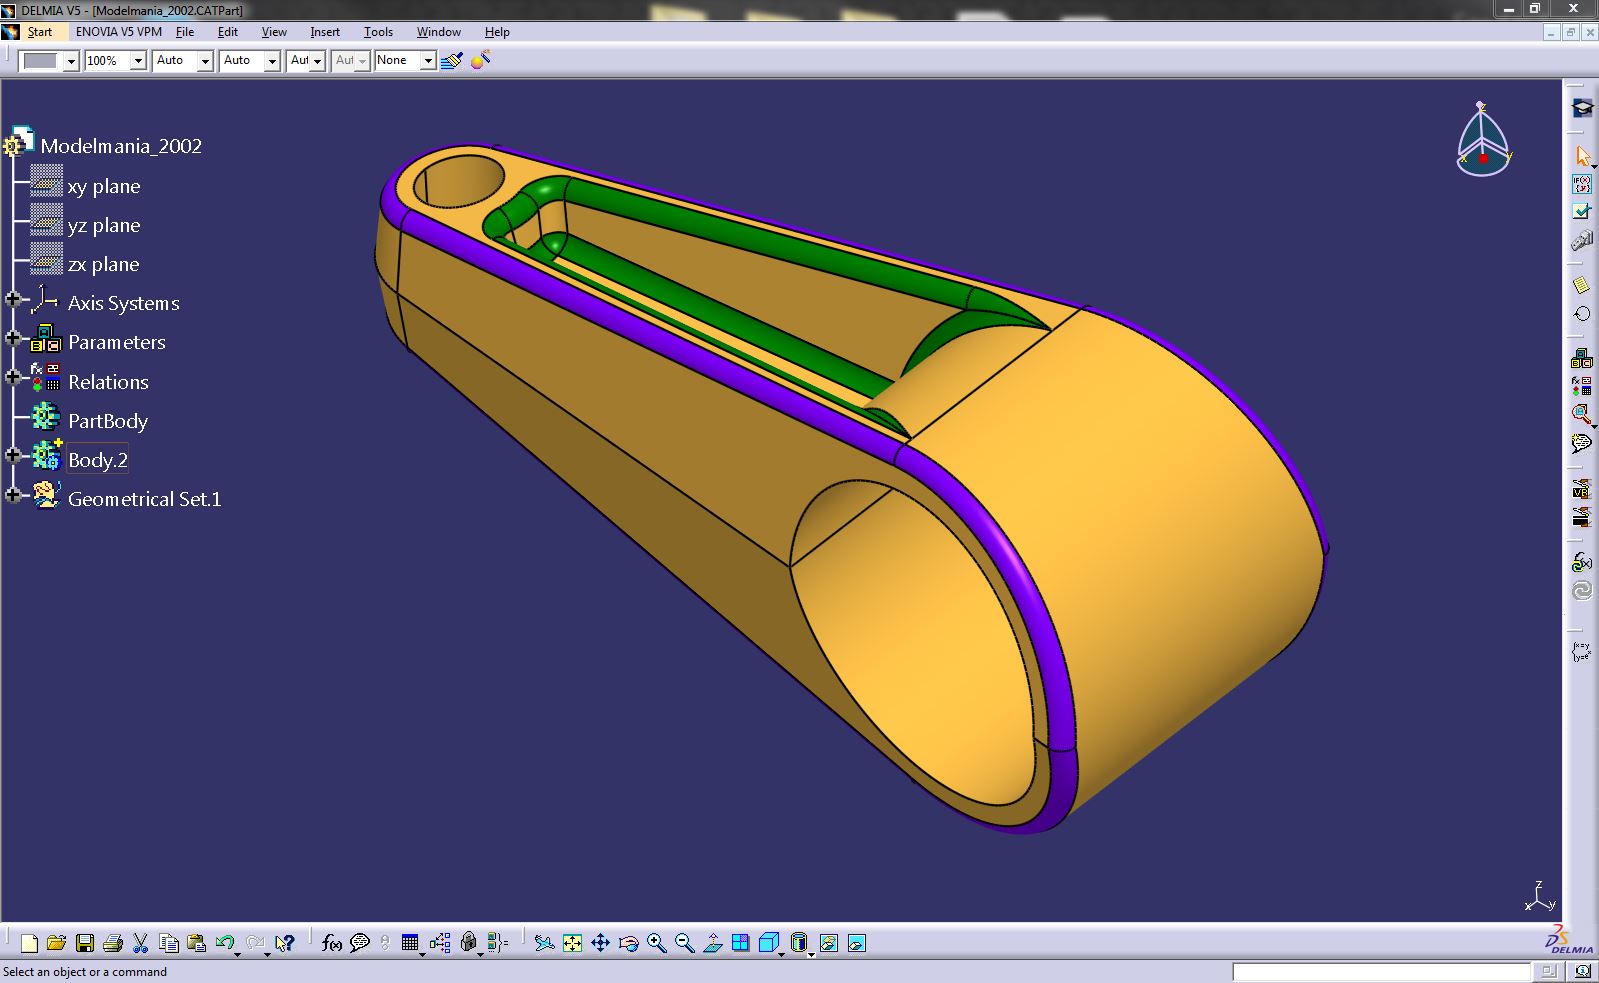Undo the last action

pyautogui.click(x=224, y=943)
